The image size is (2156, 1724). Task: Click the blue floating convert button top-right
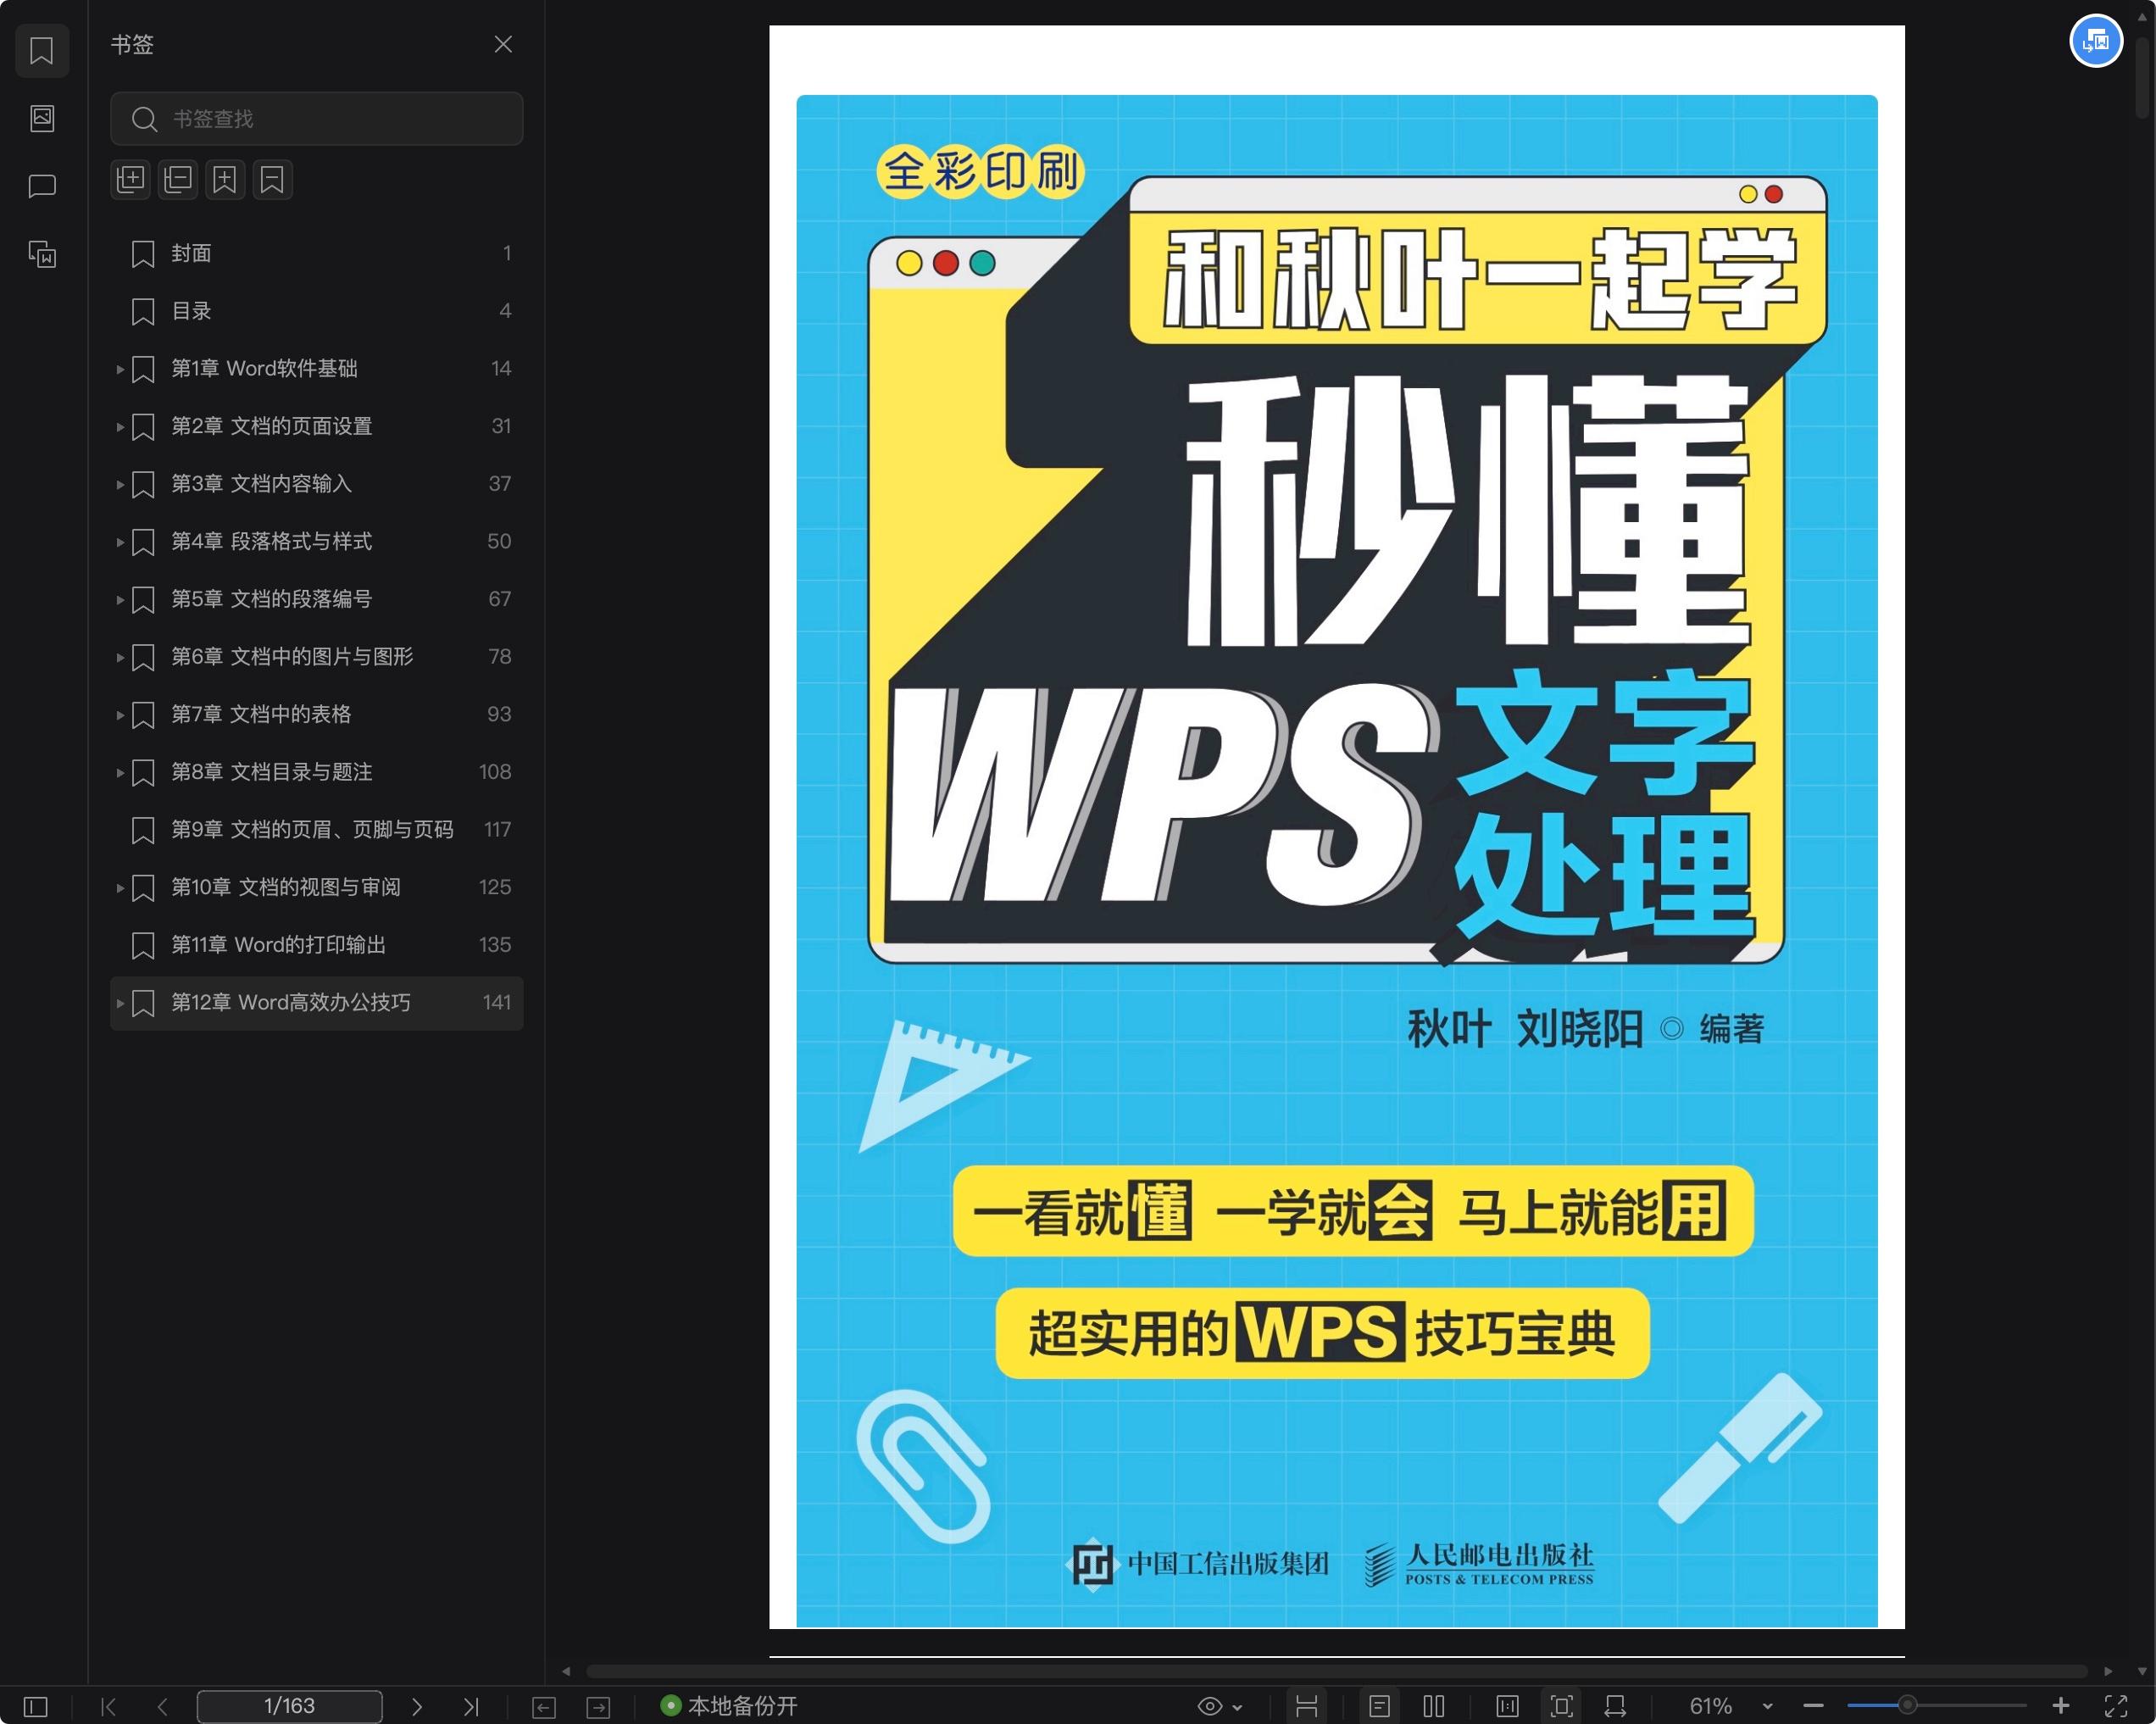tap(2096, 41)
